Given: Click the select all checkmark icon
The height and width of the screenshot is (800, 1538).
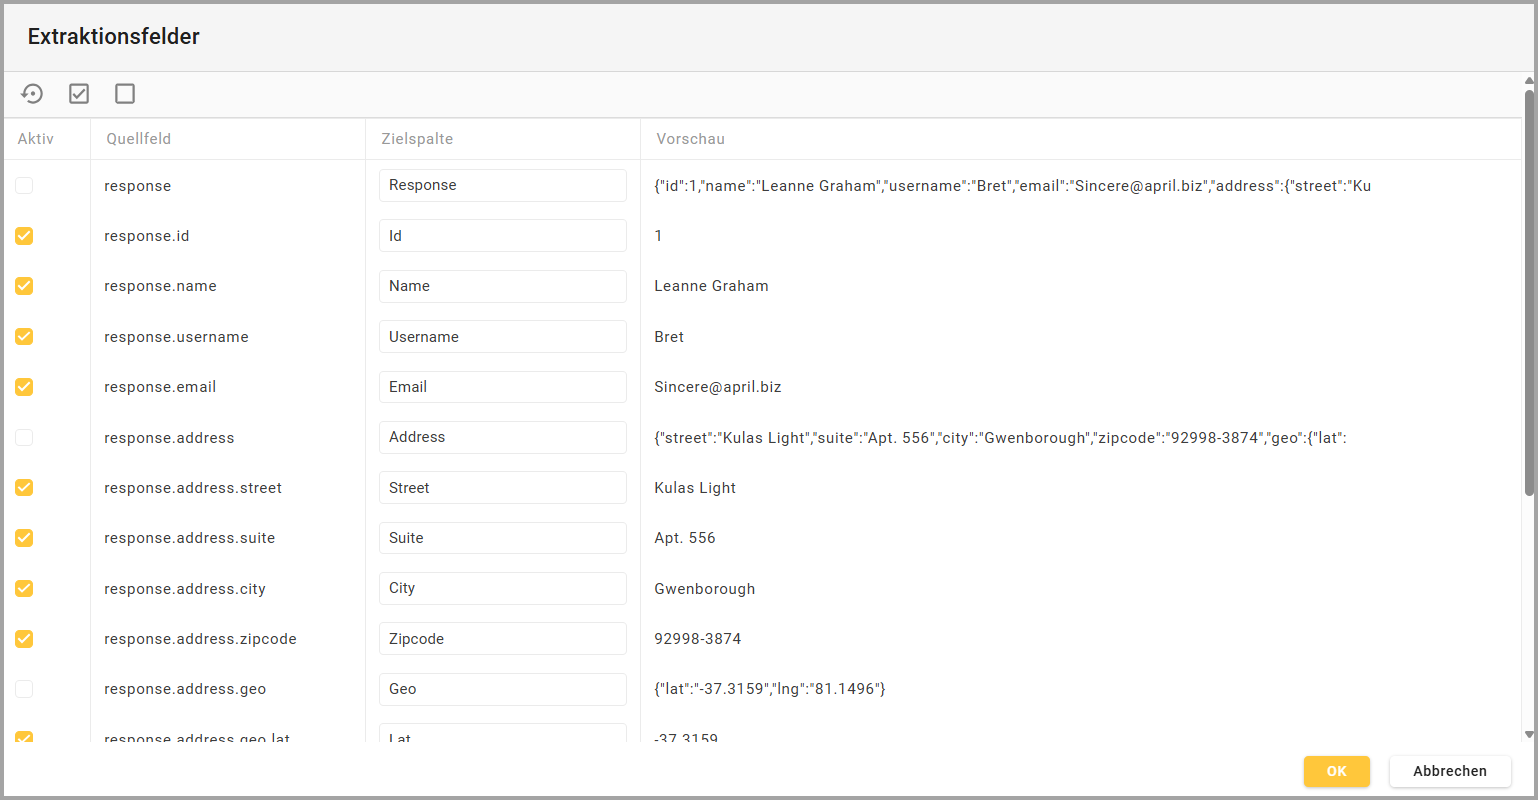Looking at the screenshot, I should (x=79, y=94).
